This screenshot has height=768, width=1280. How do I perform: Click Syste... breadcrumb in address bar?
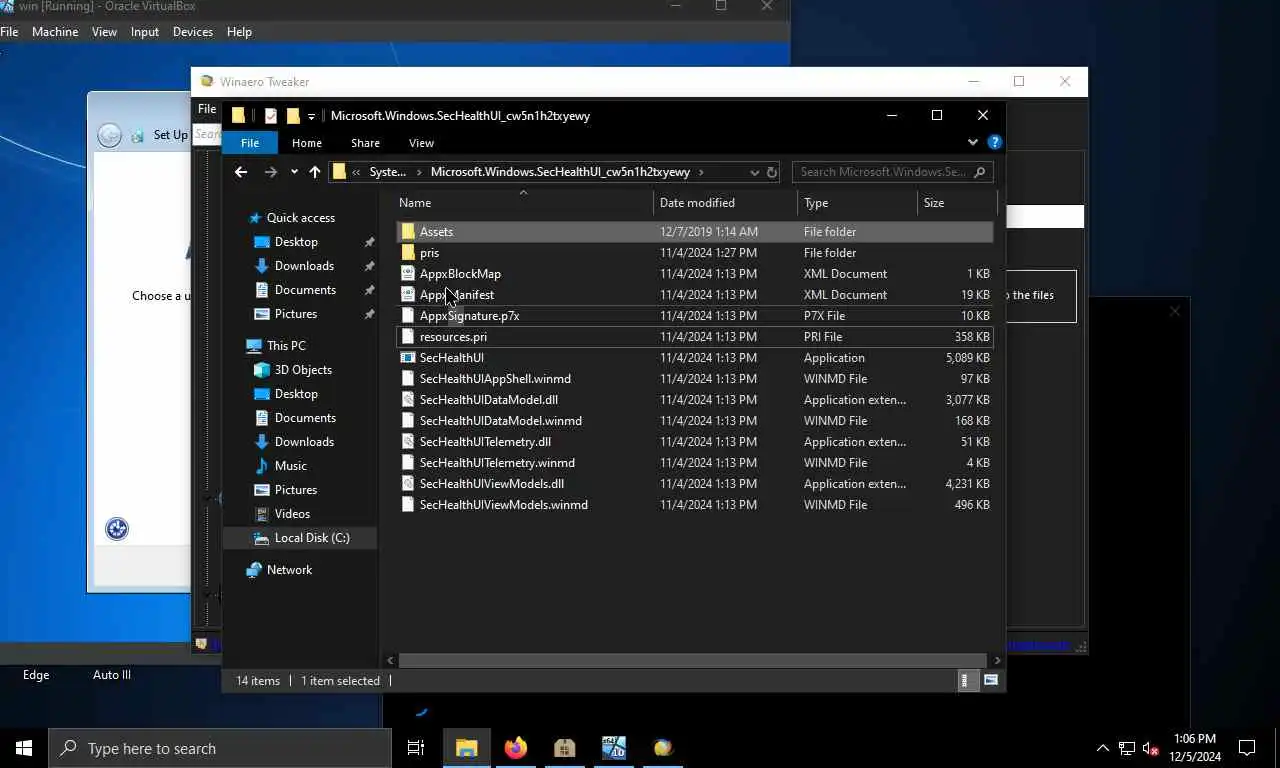coord(388,172)
